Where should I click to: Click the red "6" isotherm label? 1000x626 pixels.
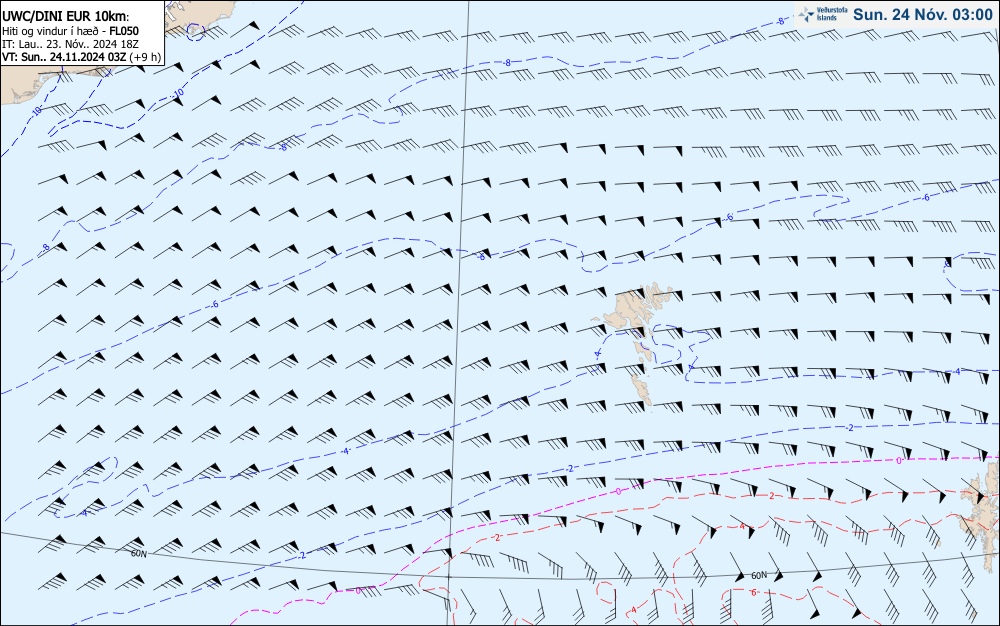coord(753,592)
